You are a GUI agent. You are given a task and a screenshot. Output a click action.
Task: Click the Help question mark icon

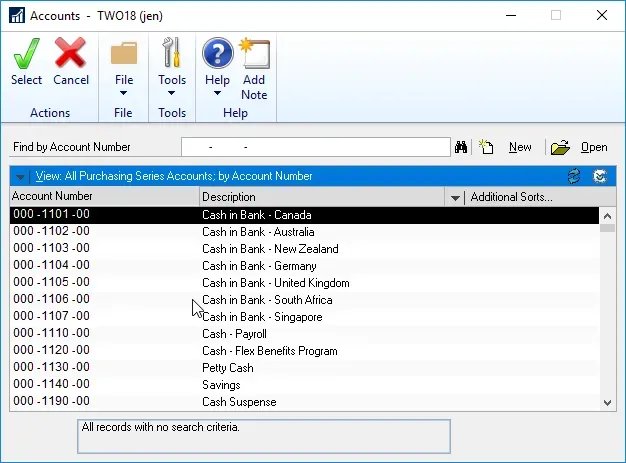tap(217, 54)
